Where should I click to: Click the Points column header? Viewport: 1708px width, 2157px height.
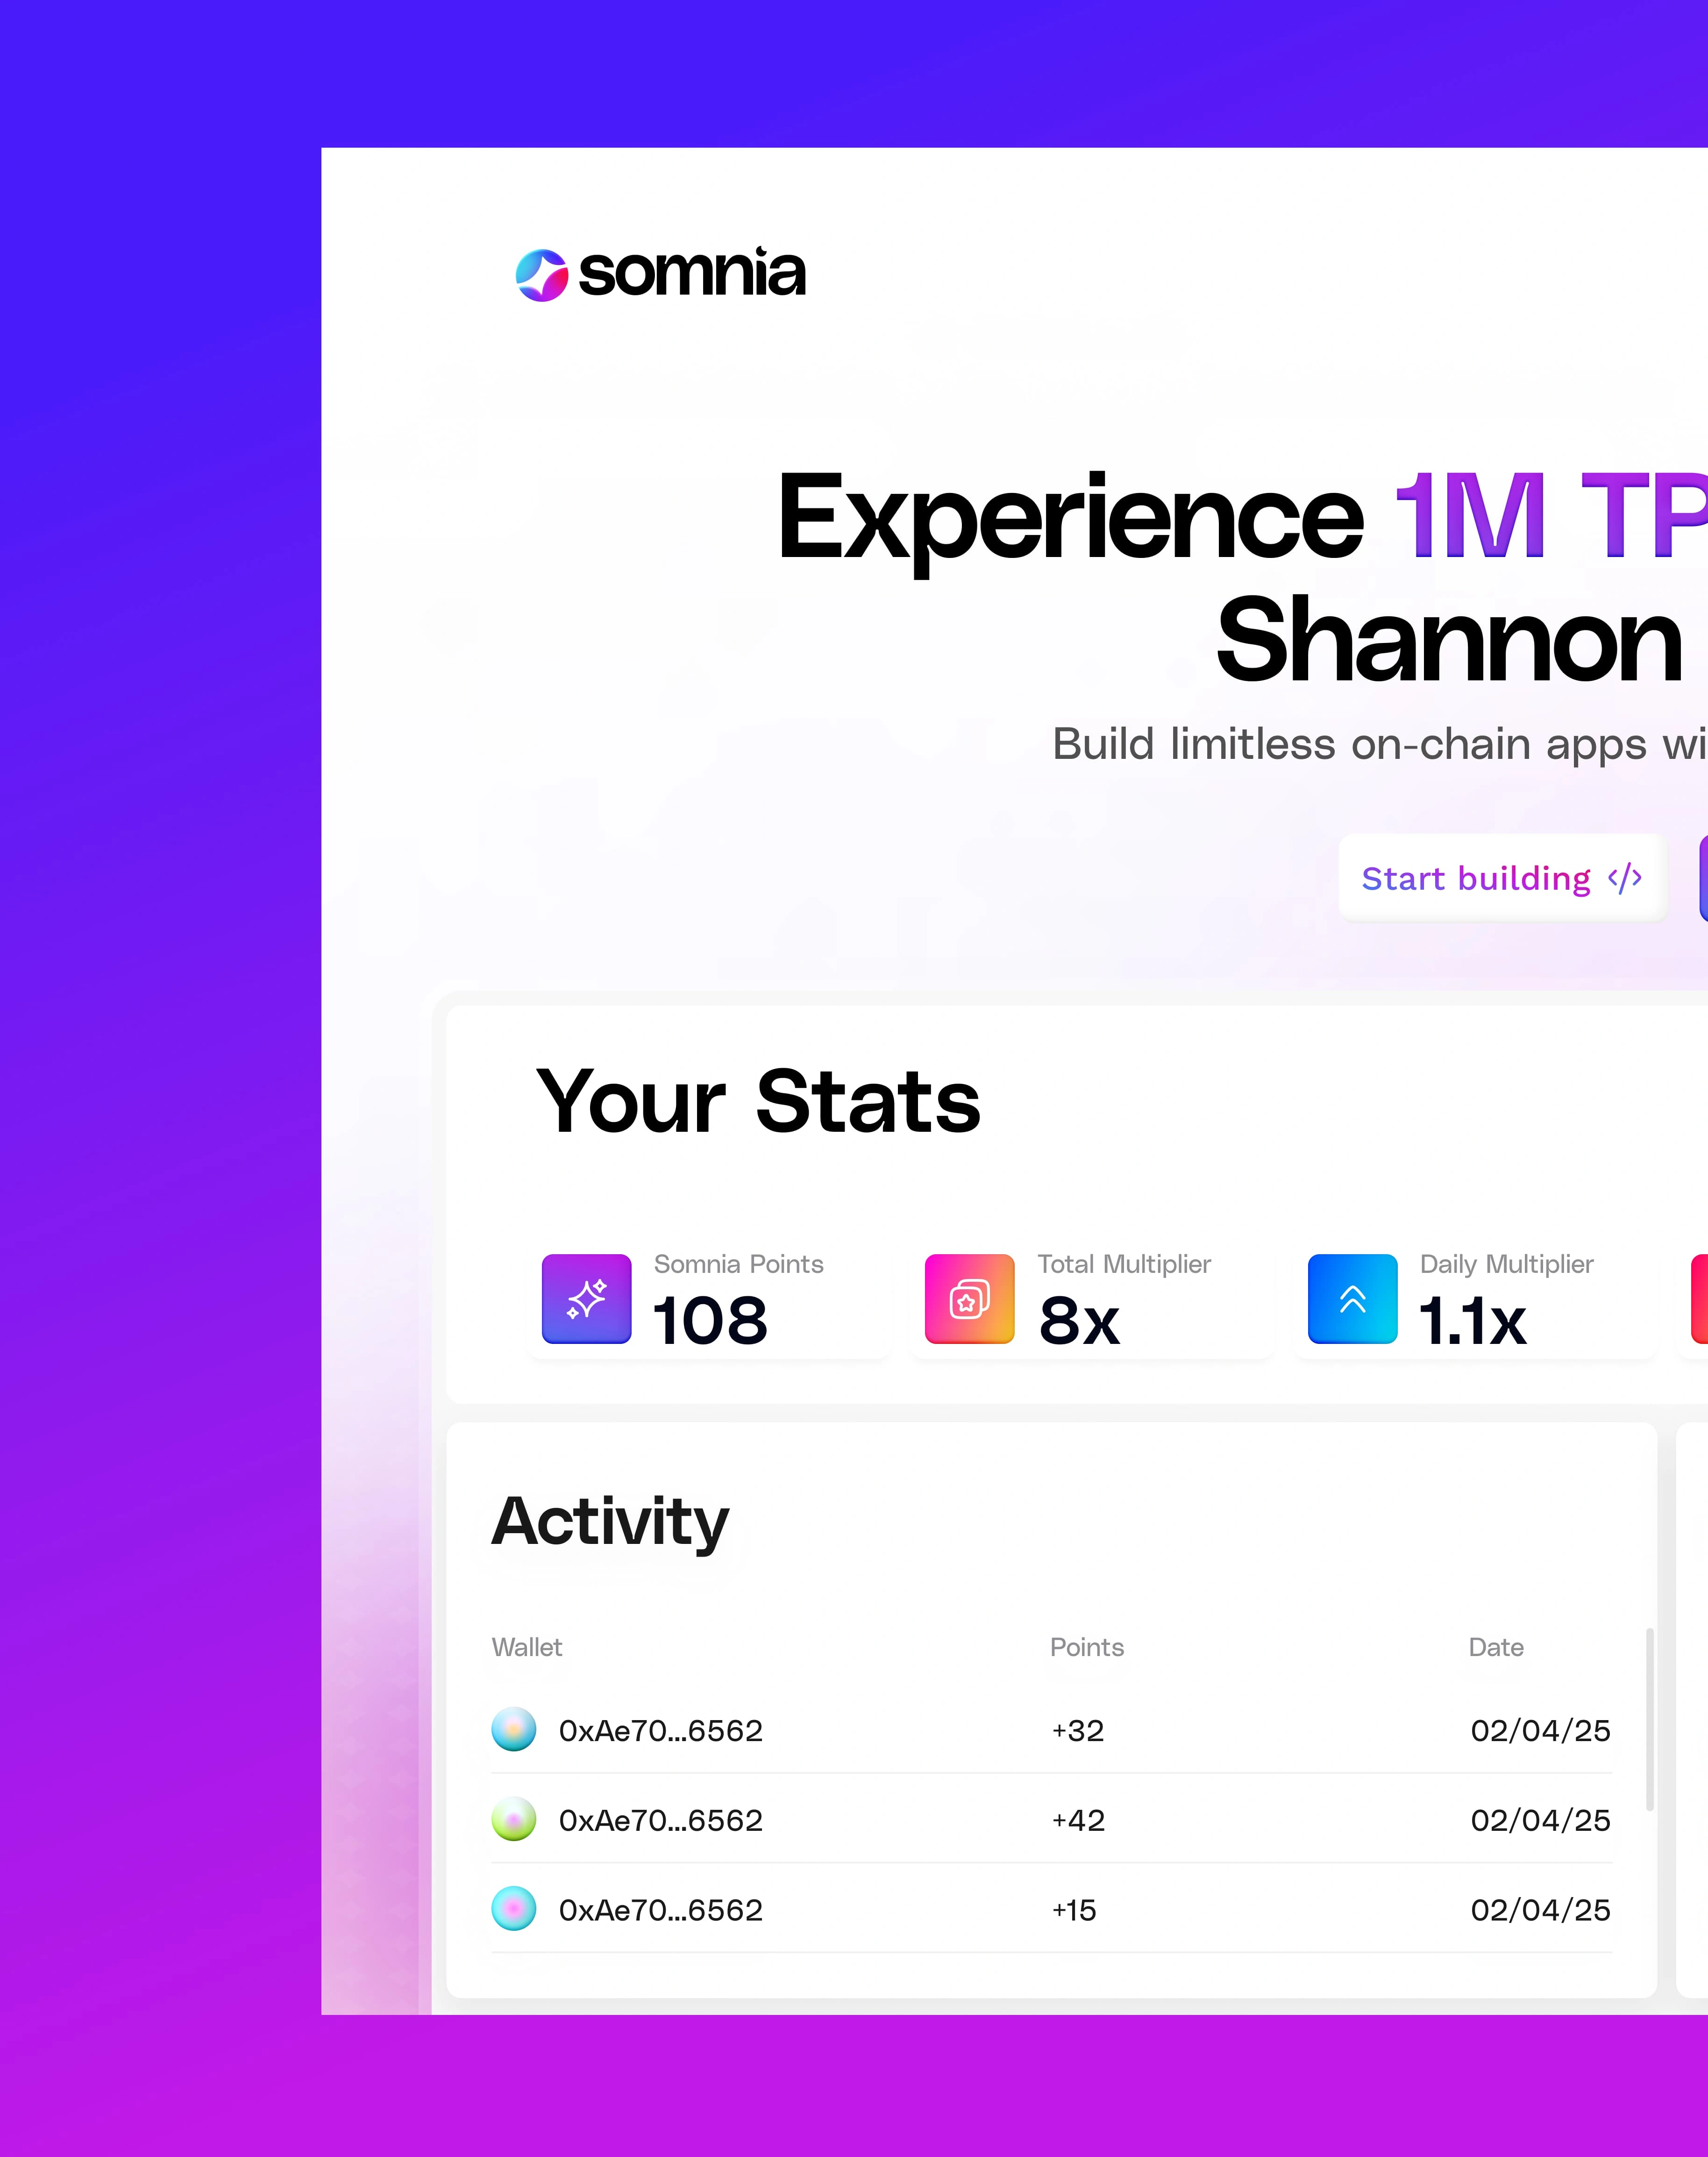(x=1087, y=1647)
